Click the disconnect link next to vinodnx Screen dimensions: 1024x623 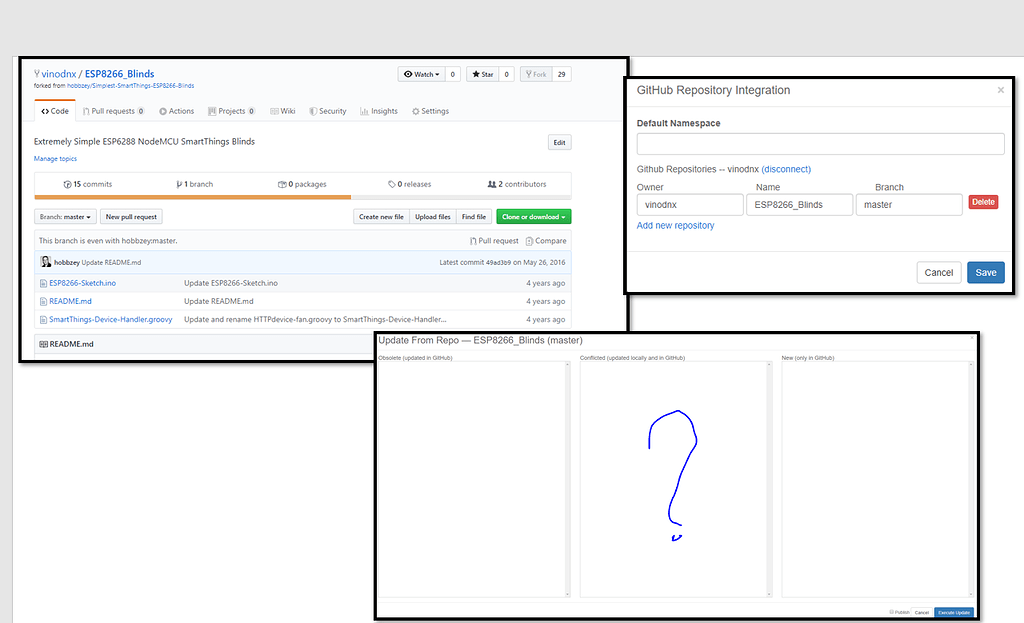[786, 169]
